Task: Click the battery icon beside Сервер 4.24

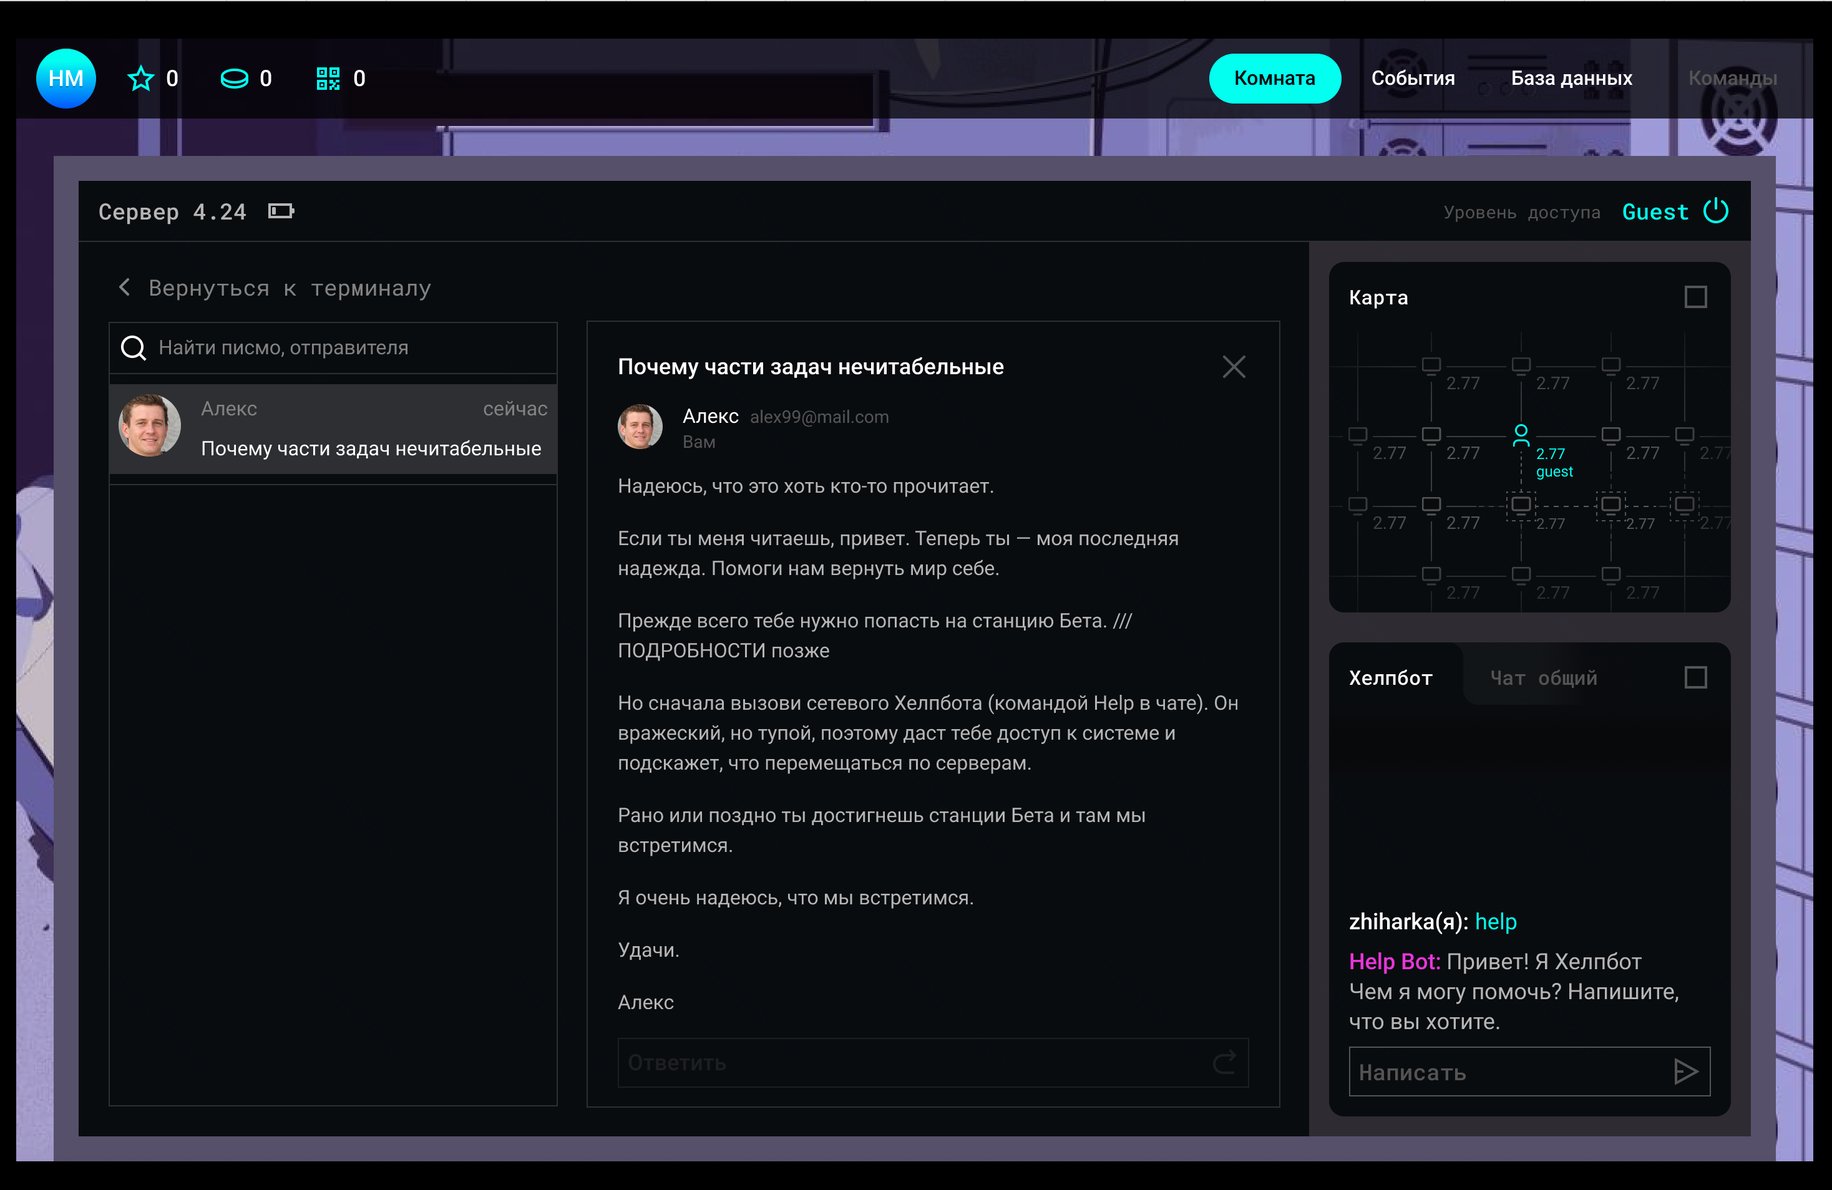Action: [281, 211]
